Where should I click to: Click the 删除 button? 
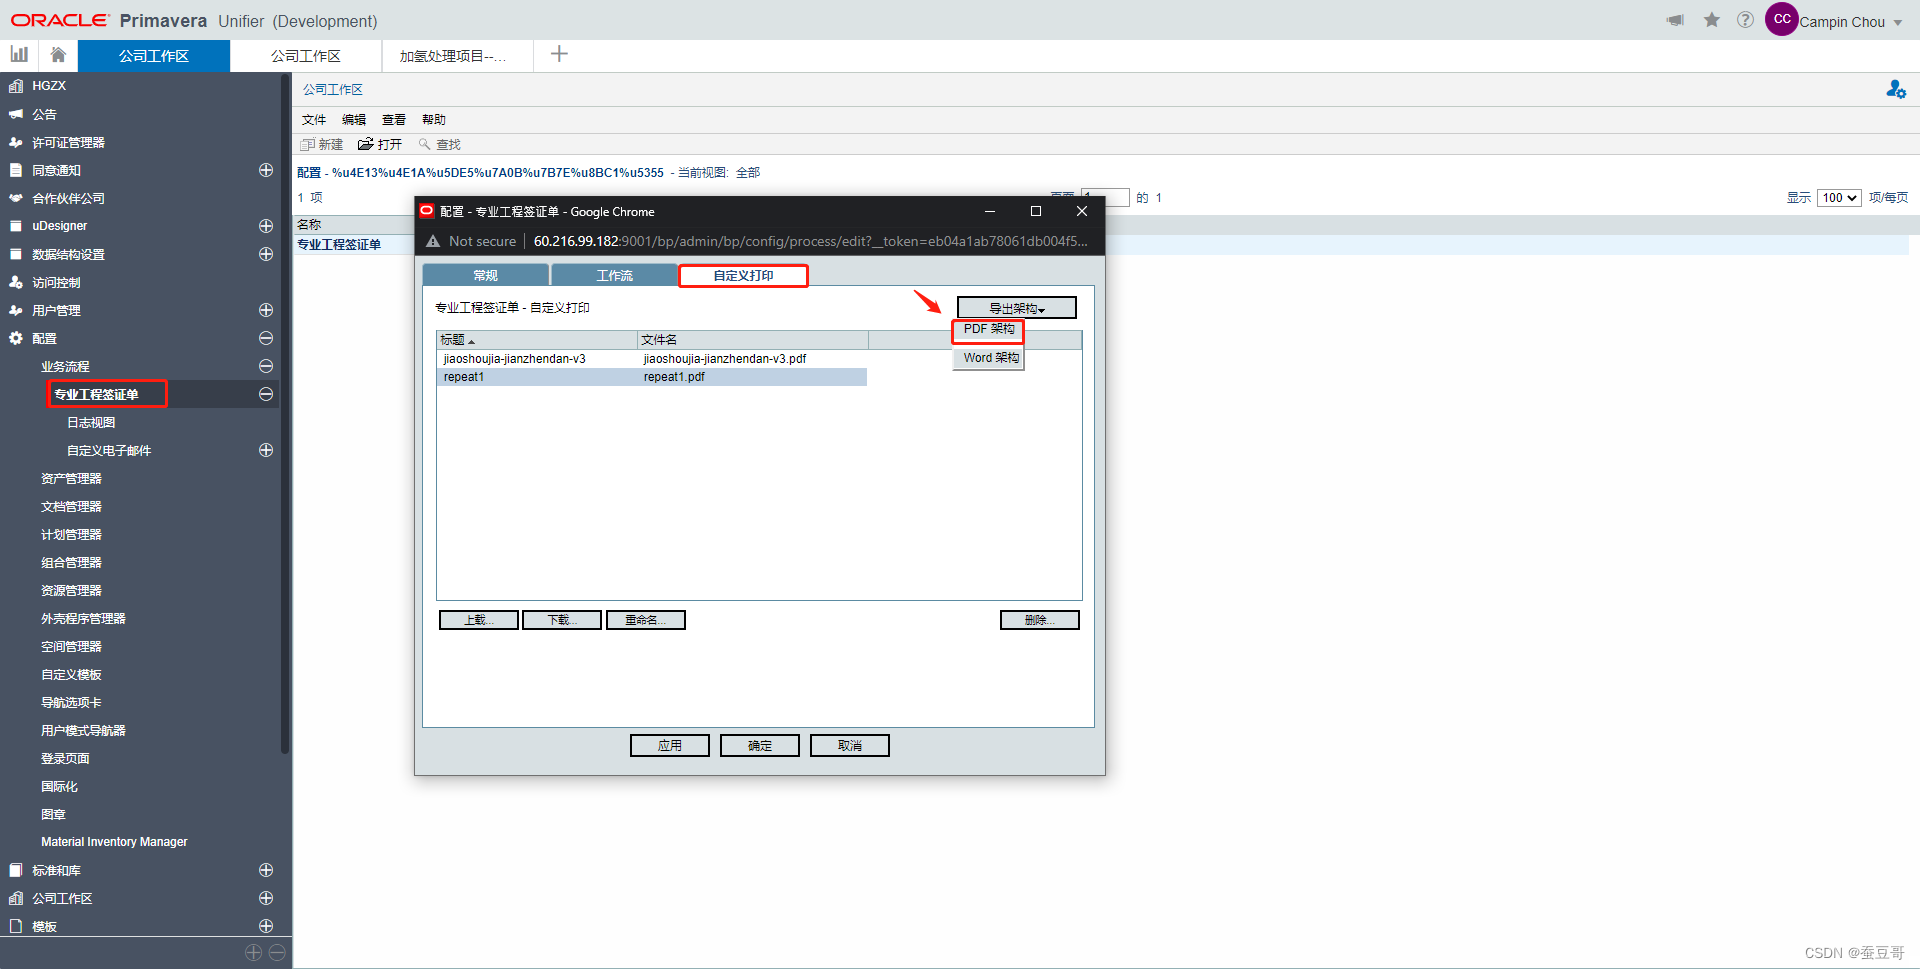tap(1039, 621)
